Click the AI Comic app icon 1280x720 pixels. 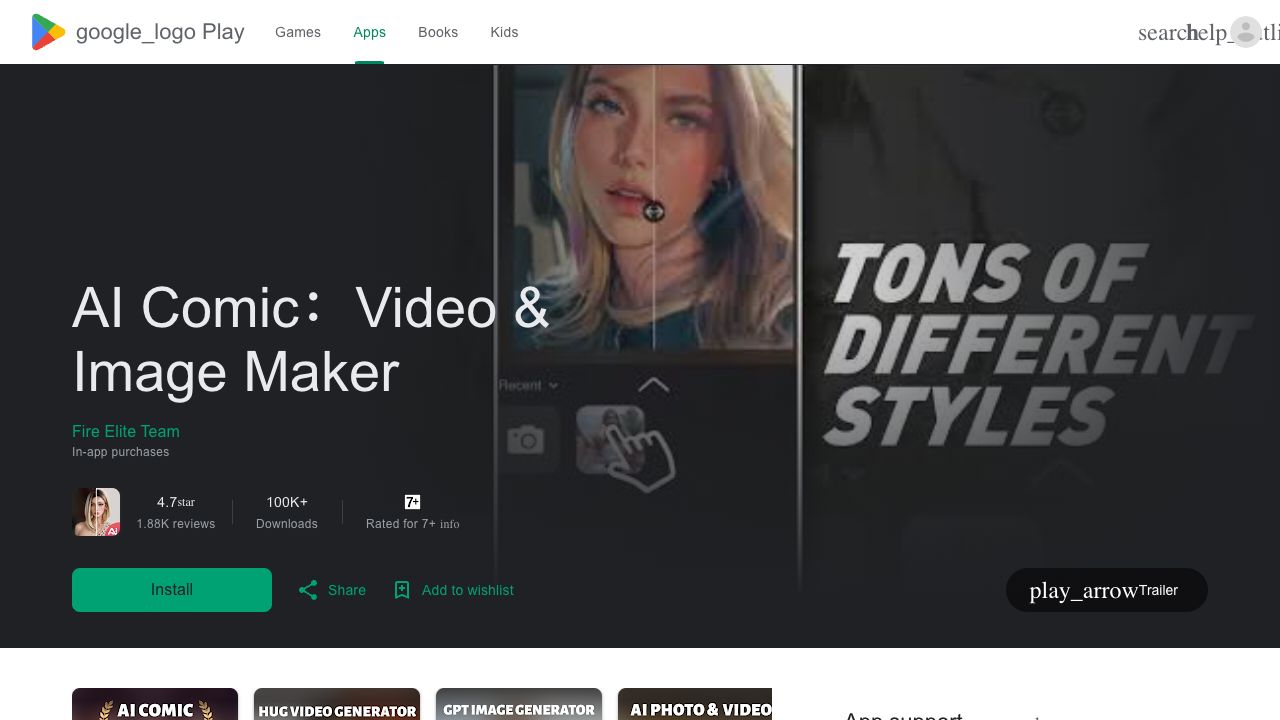(97, 512)
